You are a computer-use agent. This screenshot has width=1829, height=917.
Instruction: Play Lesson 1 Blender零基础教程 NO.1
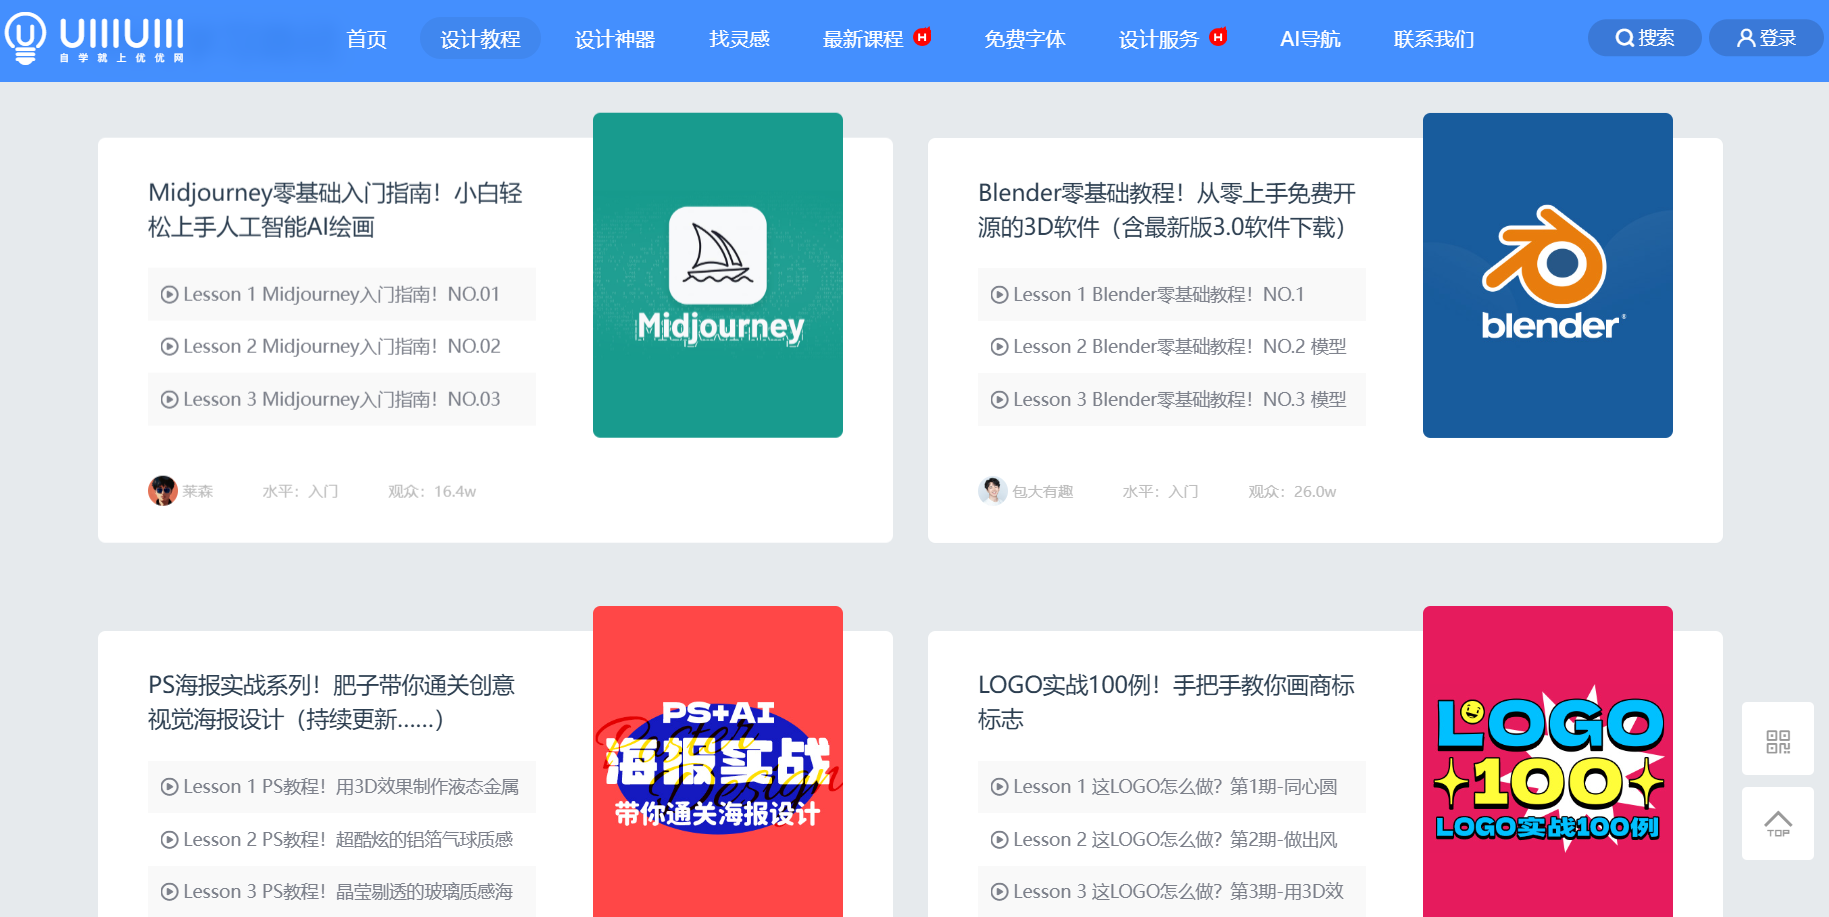pyautogui.click(x=1172, y=294)
